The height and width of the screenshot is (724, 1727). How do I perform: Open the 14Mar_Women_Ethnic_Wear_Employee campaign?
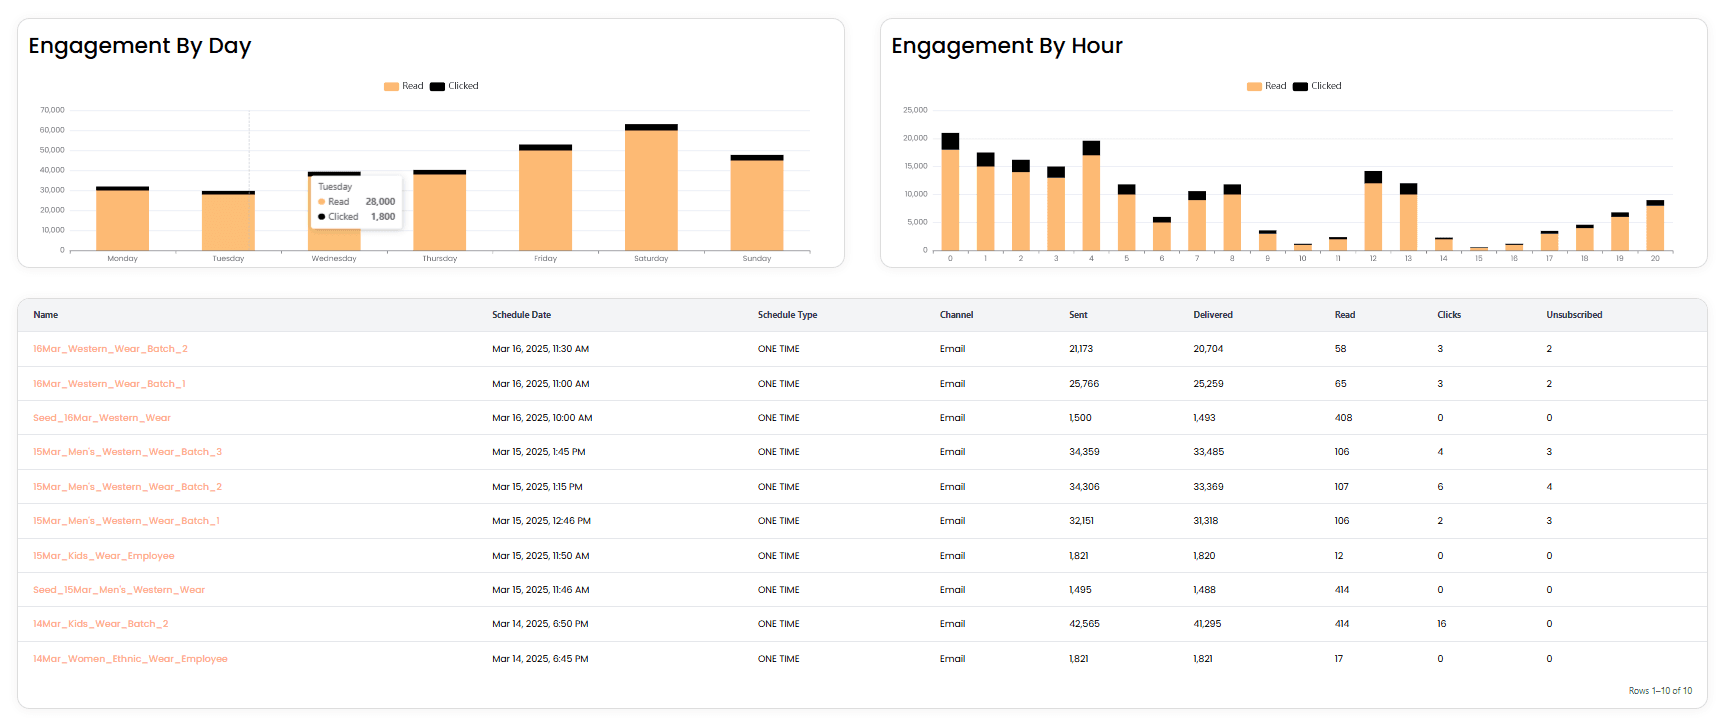click(130, 659)
